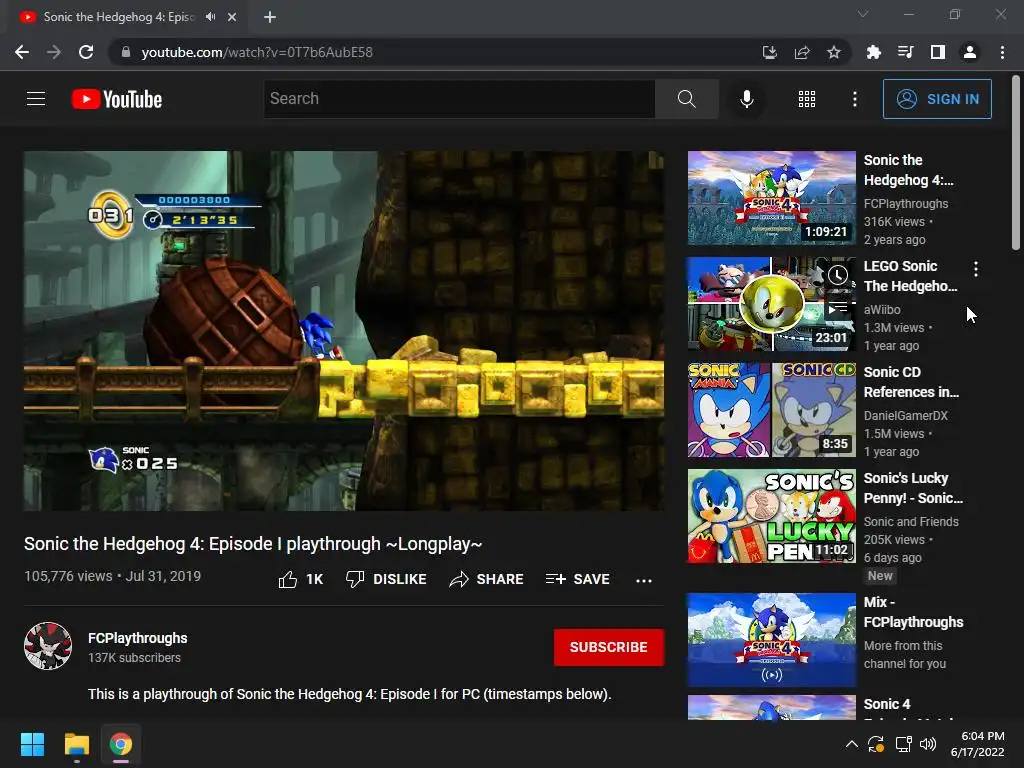Go forward with browser forward arrow
The height and width of the screenshot is (768, 1024).
pos(54,52)
